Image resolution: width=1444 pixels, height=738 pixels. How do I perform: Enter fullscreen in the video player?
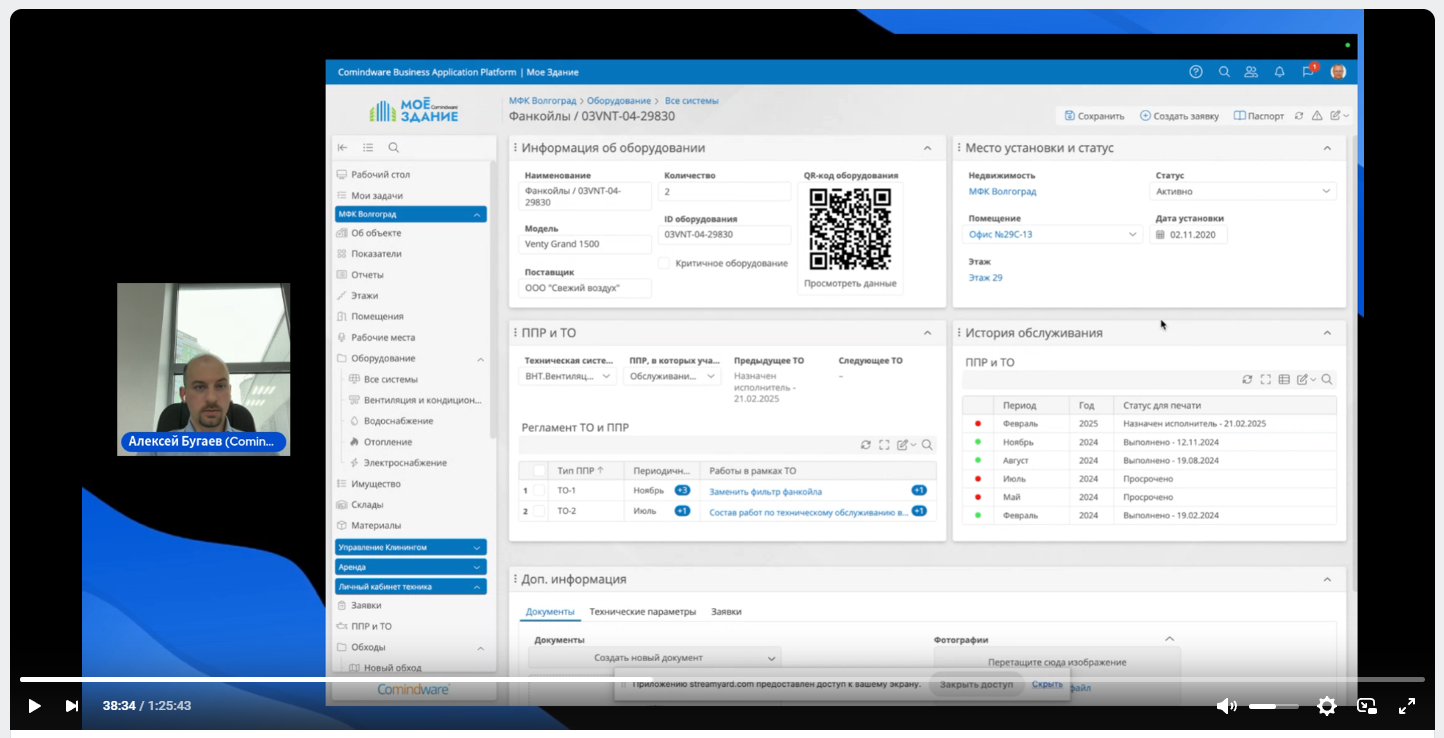[1407, 706]
